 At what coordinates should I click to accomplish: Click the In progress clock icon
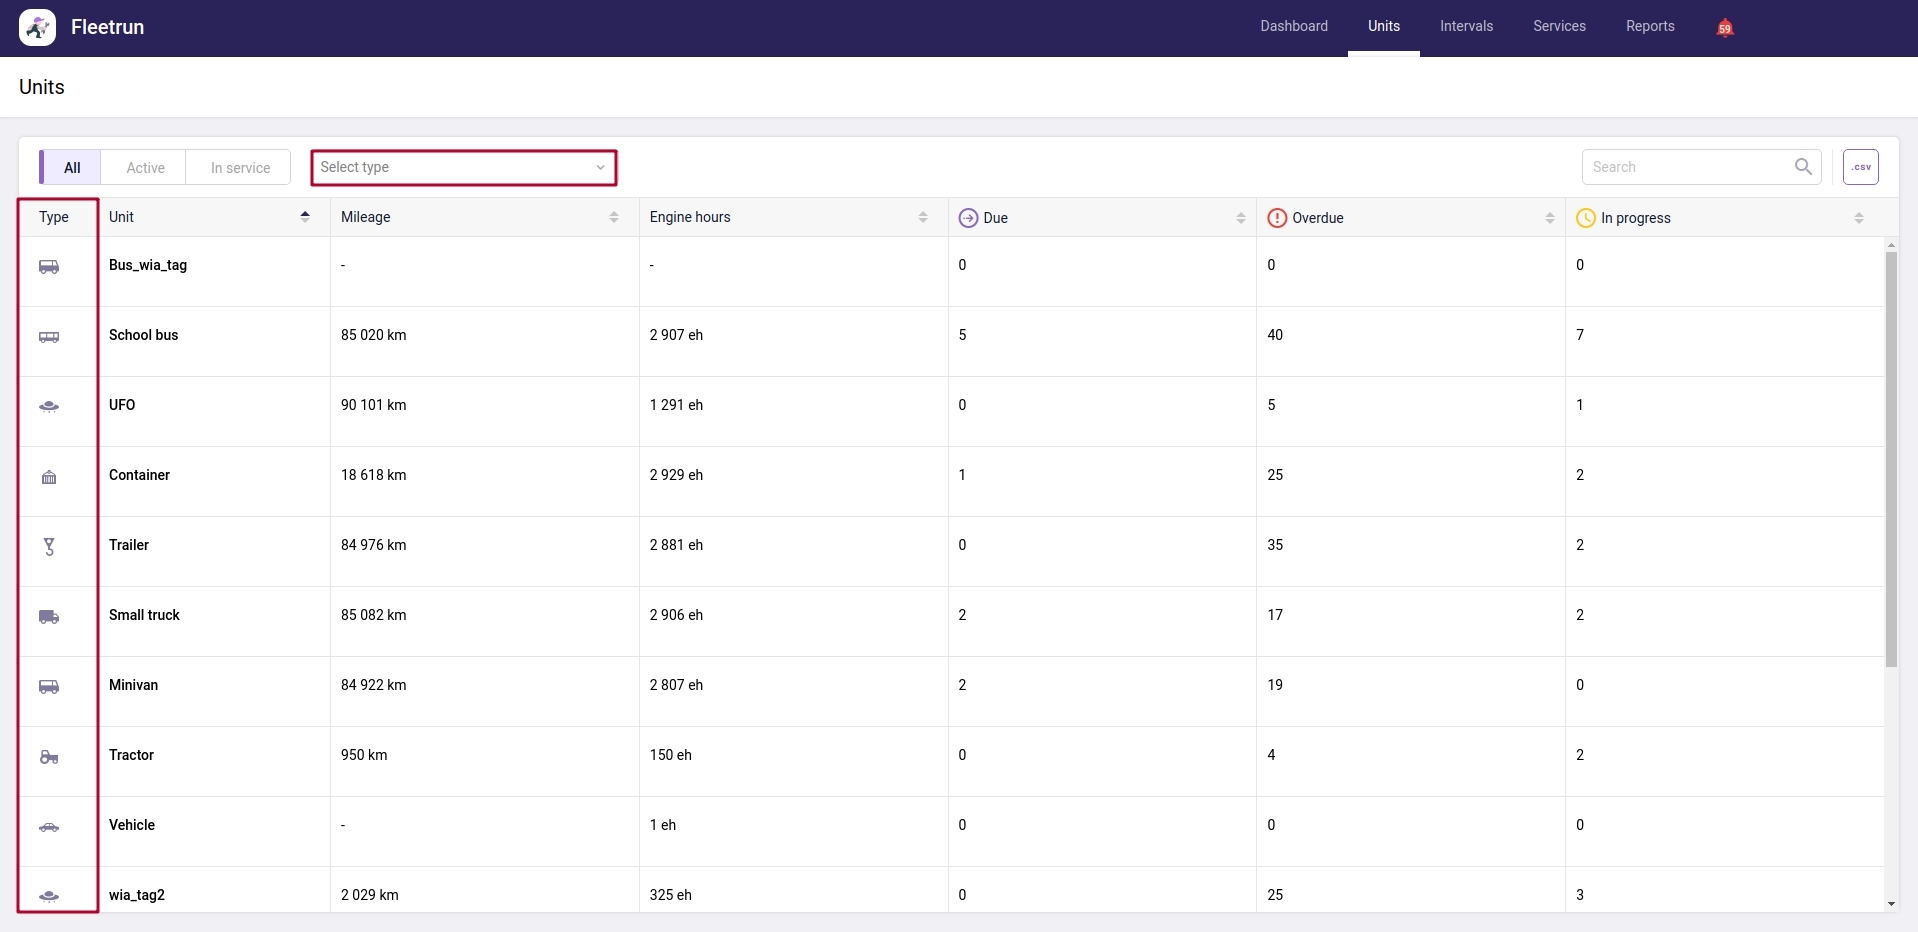1585,217
